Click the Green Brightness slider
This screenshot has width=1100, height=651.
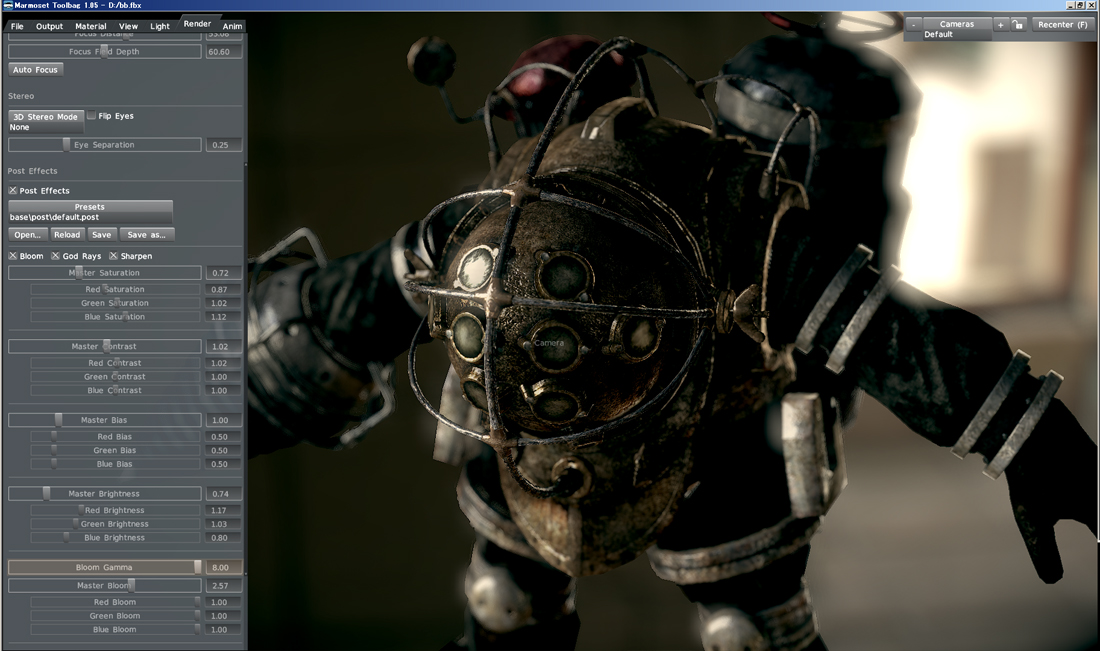tap(115, 523)
